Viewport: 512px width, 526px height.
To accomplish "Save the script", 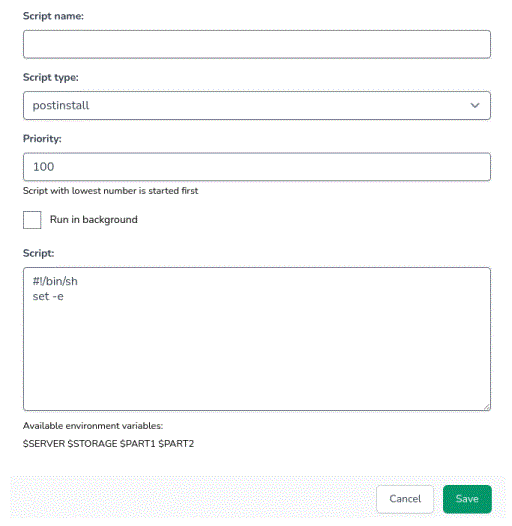I will point(467,499).
